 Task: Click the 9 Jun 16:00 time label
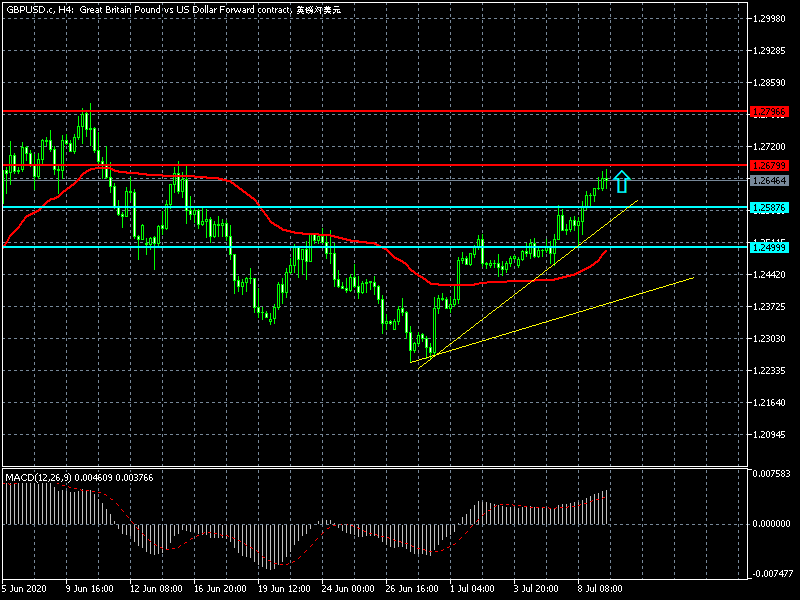point(90,588)
